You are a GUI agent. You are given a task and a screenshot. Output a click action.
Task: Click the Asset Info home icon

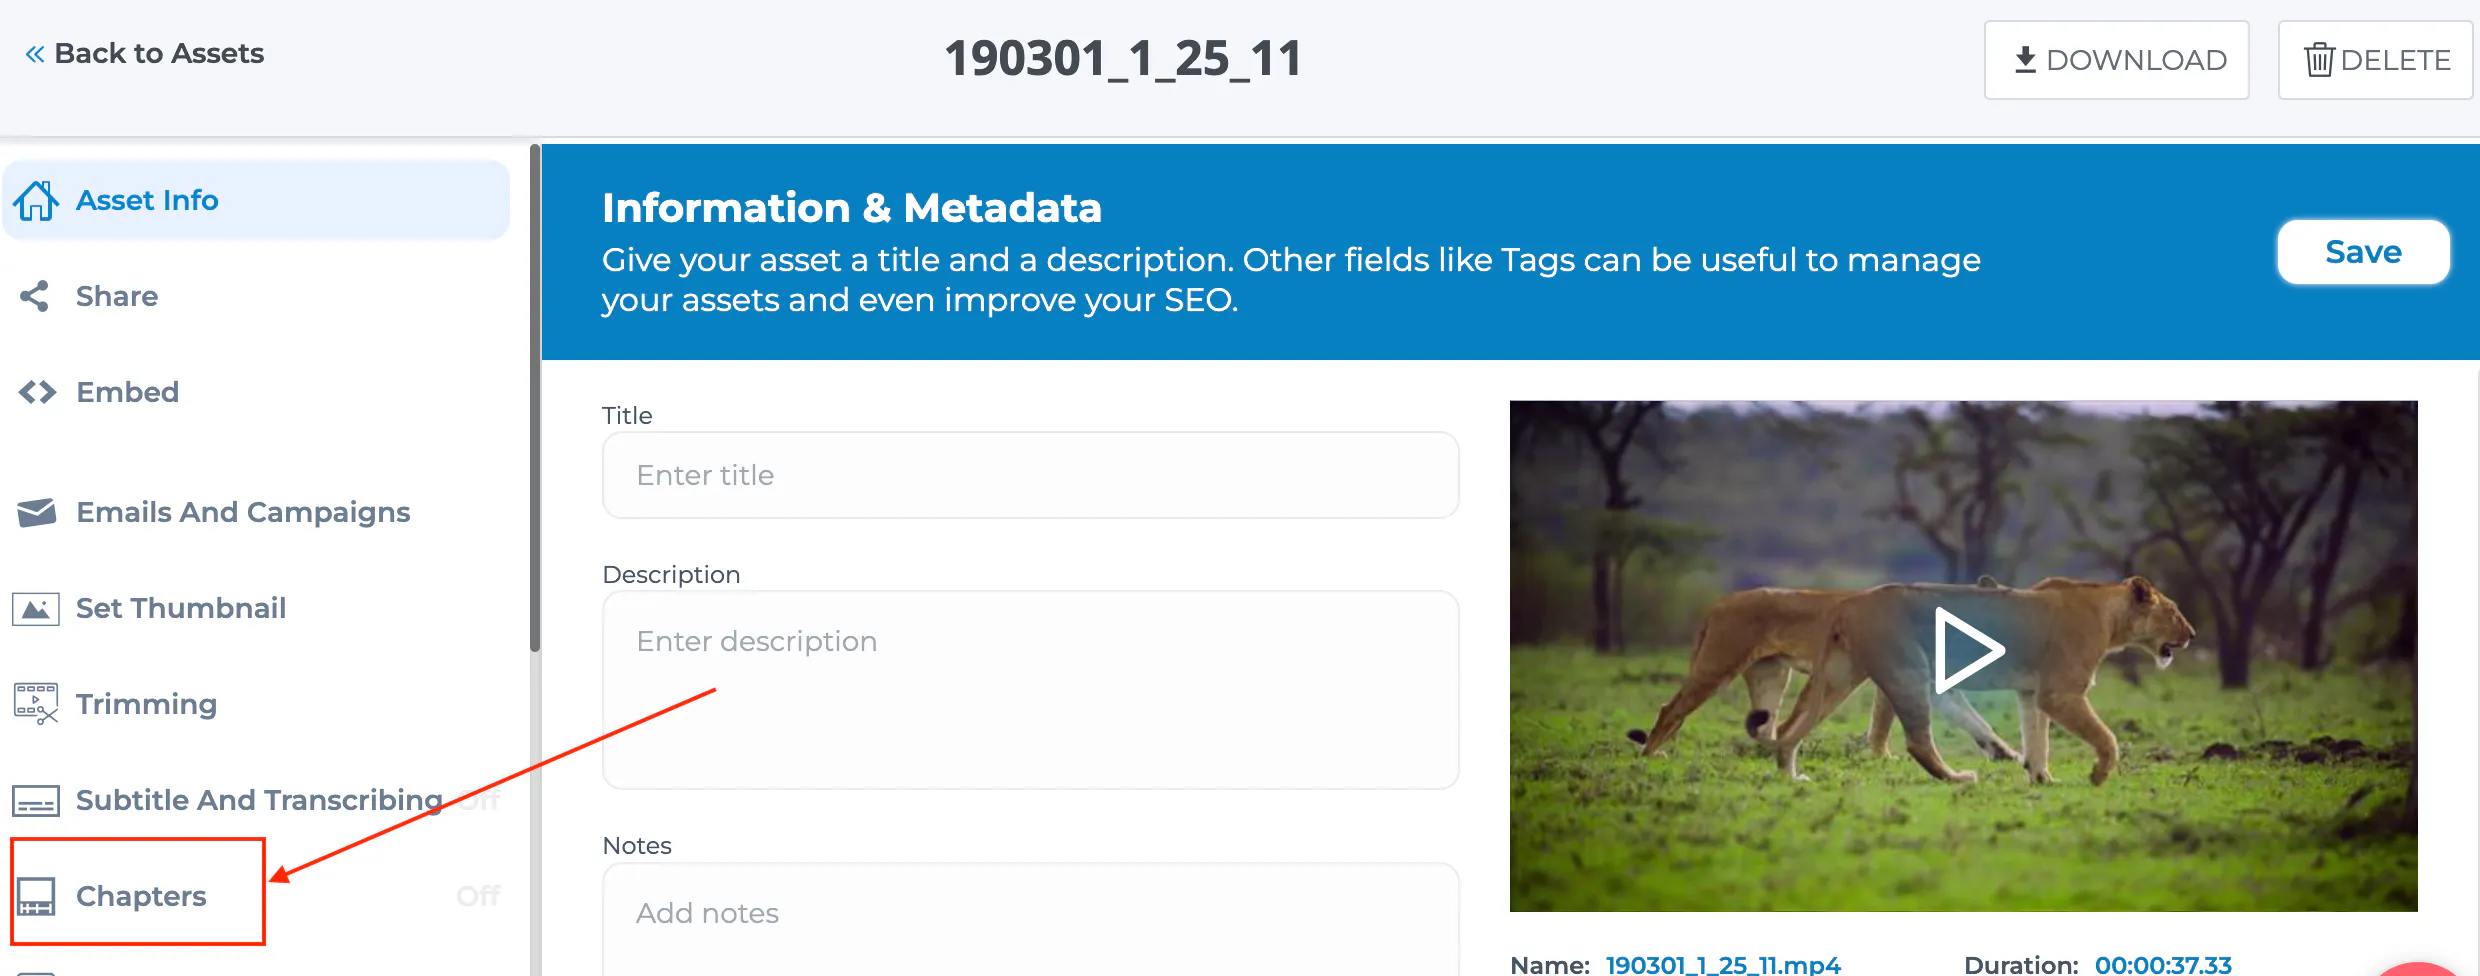(x=36, y=200)
